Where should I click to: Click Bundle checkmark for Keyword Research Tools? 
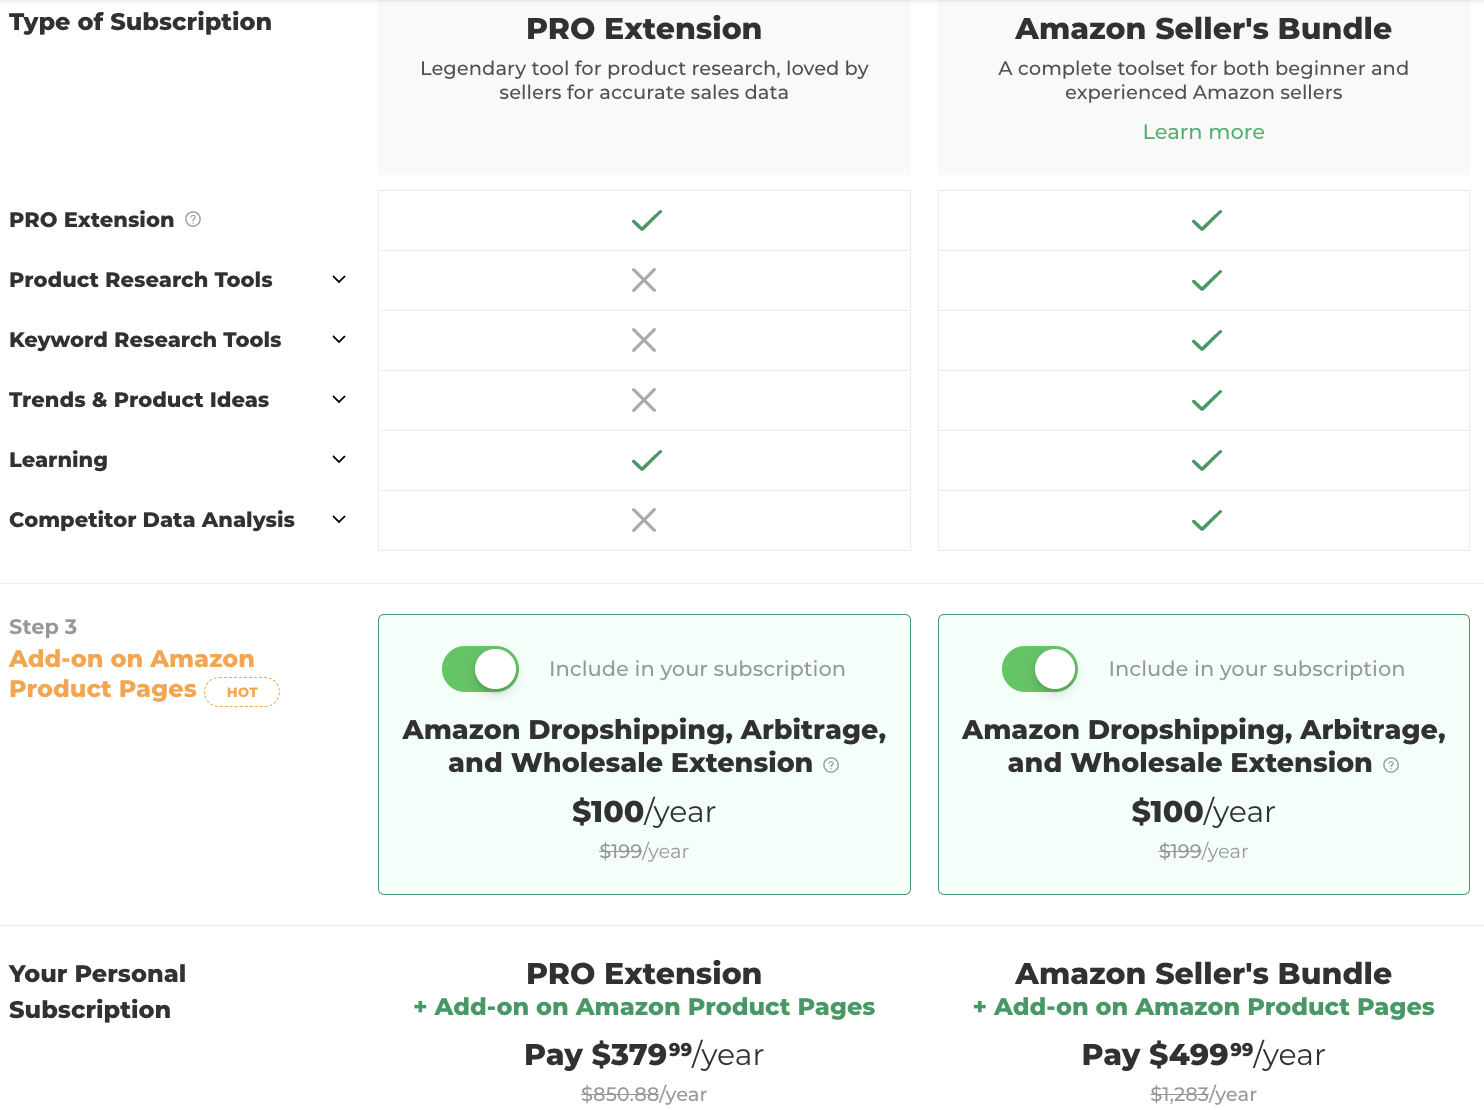click(x=1207, y=340)
